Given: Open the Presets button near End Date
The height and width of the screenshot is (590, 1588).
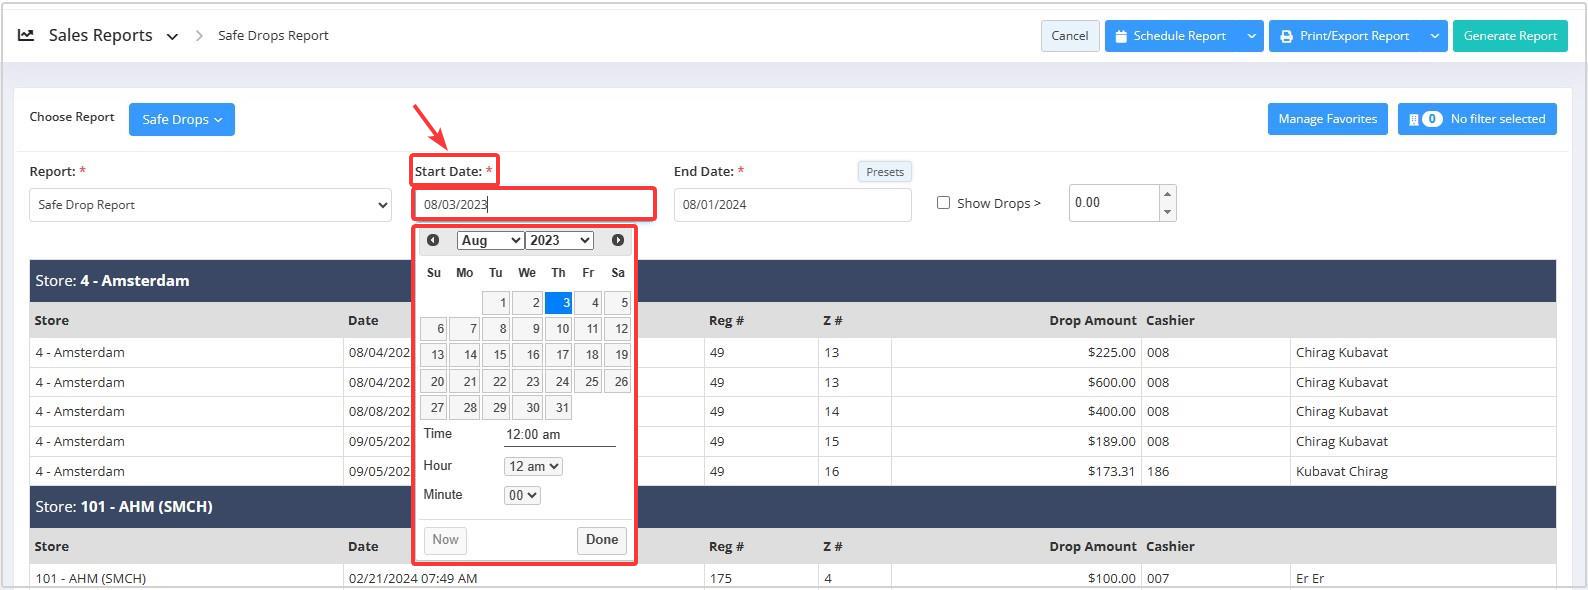Looking at the screenshot, I should (x=885, y=172).
